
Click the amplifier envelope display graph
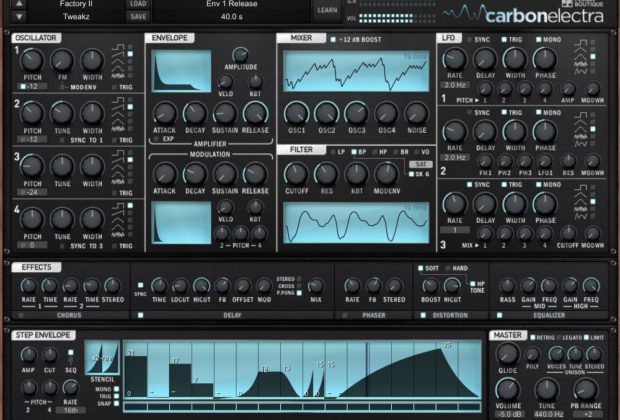click(x=181, y=71)
